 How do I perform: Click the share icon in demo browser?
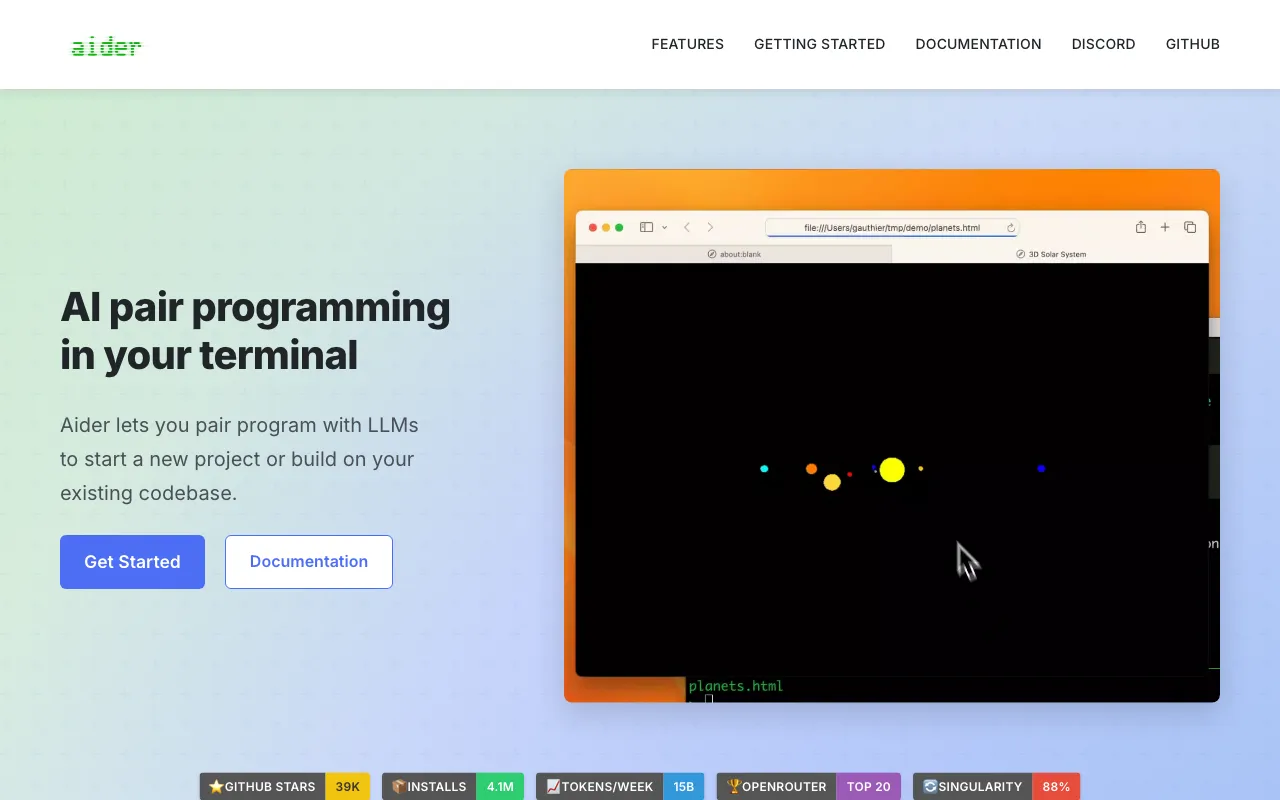click(1141, 227)
